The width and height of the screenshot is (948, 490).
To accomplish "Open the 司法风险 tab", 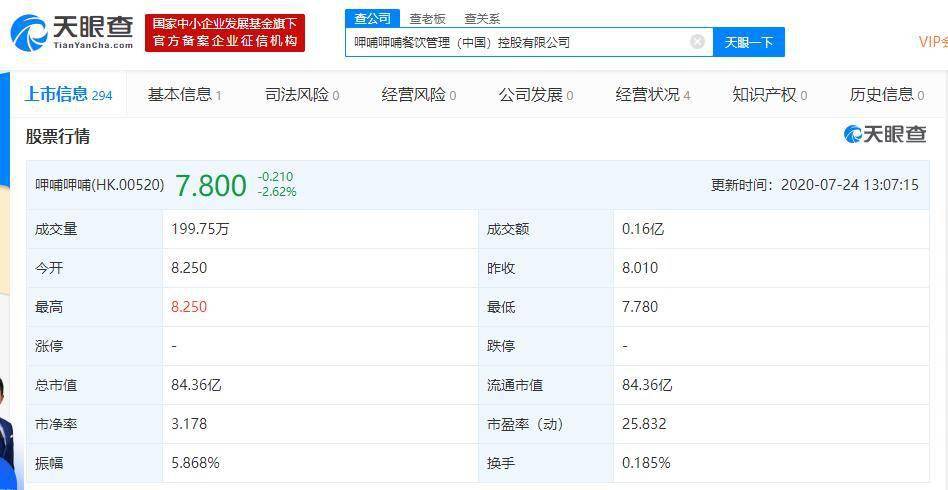I will coord(302,94).
